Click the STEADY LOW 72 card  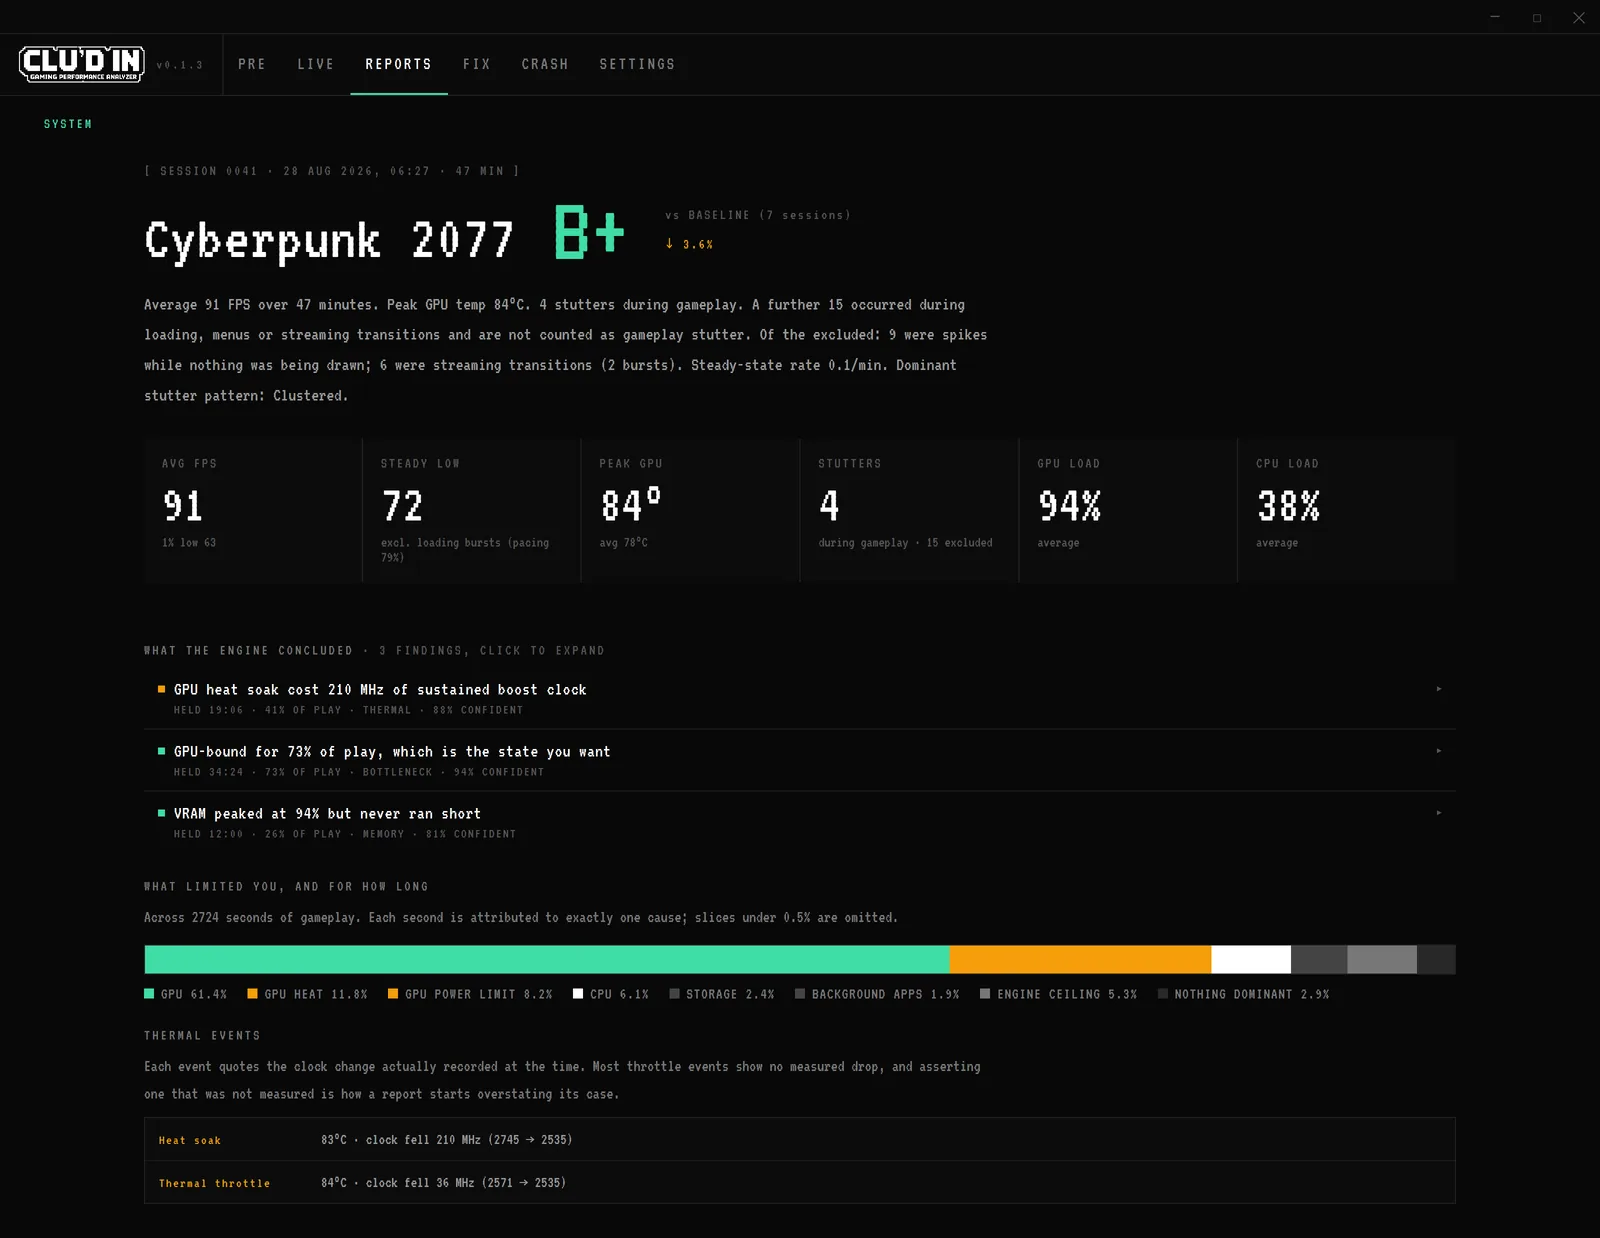pos(472,510)
